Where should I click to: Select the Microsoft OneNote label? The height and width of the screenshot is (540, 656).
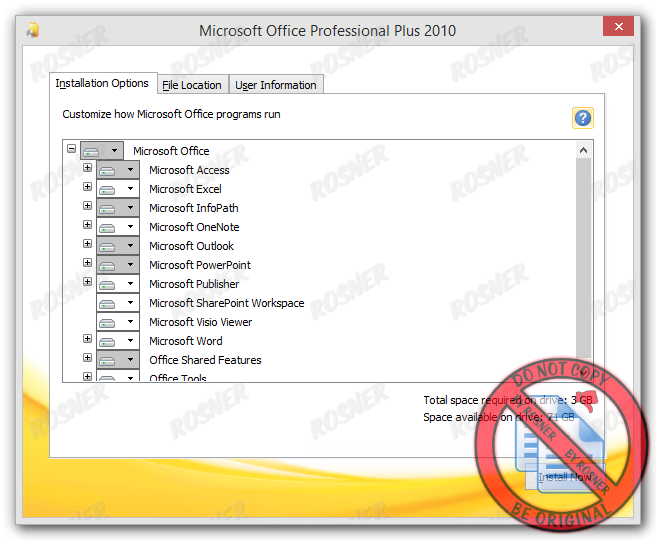[x=194, y=227]
